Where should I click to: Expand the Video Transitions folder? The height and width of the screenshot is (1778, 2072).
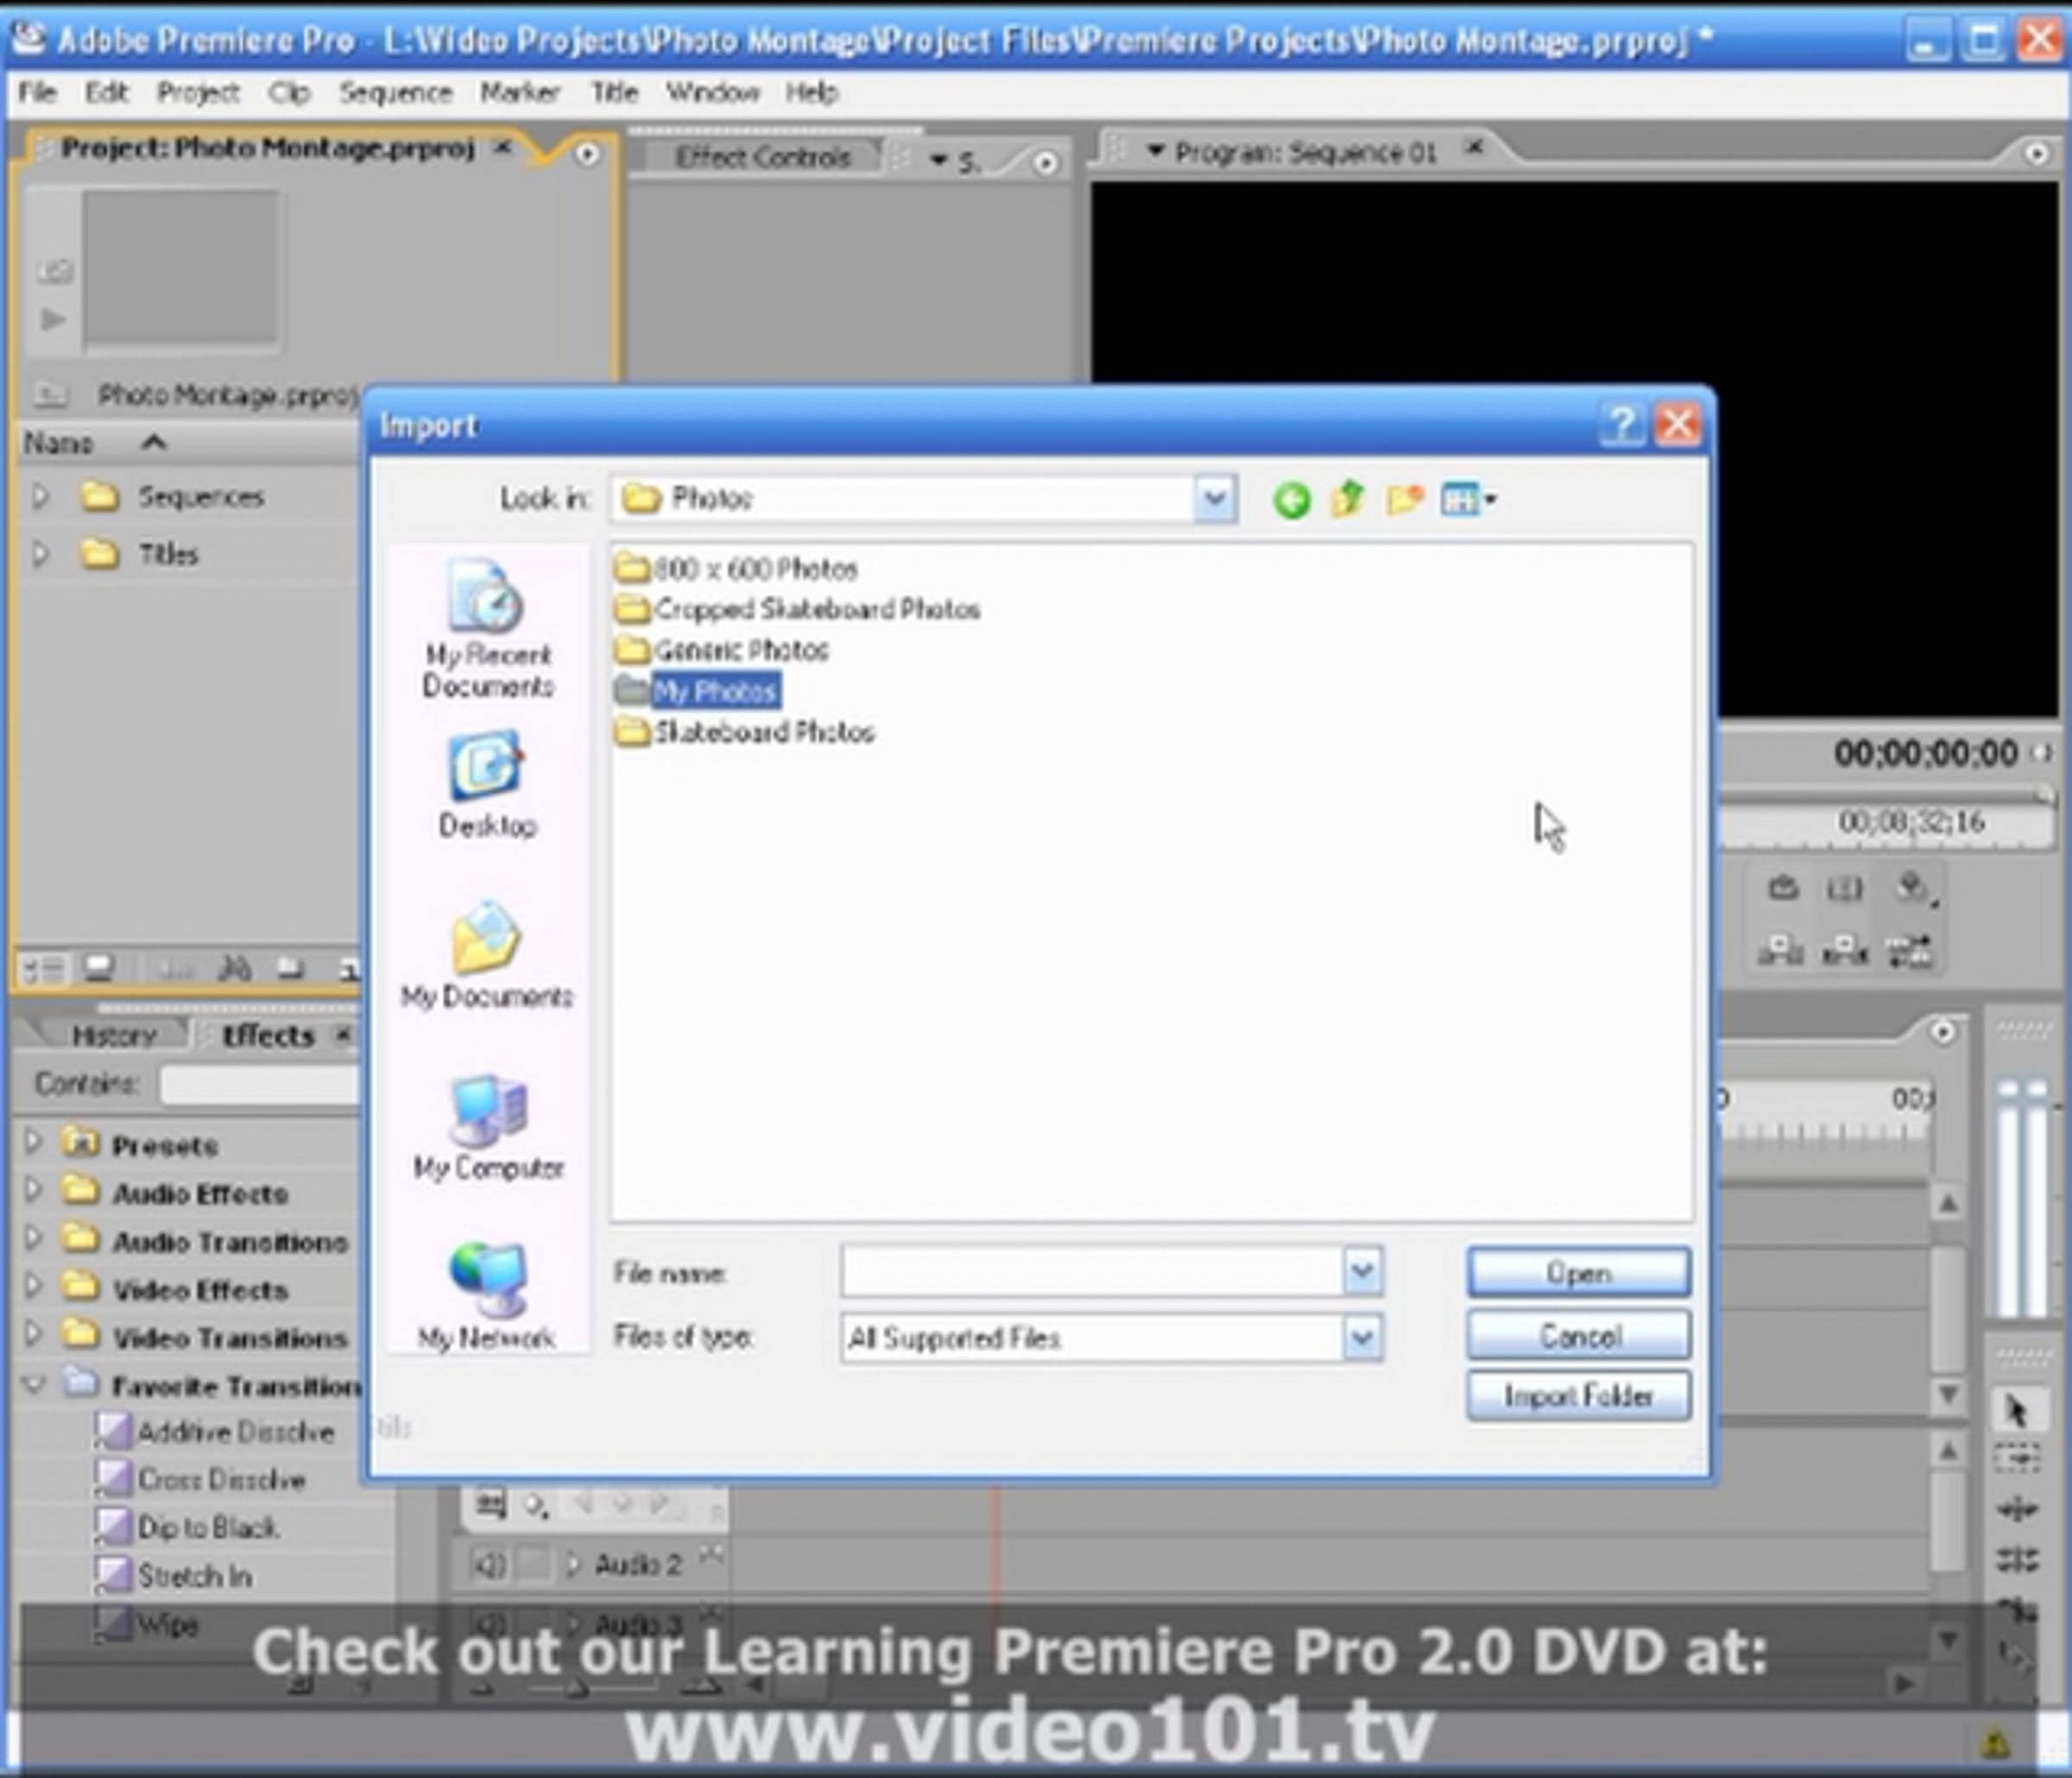[x=33, y=1334]
